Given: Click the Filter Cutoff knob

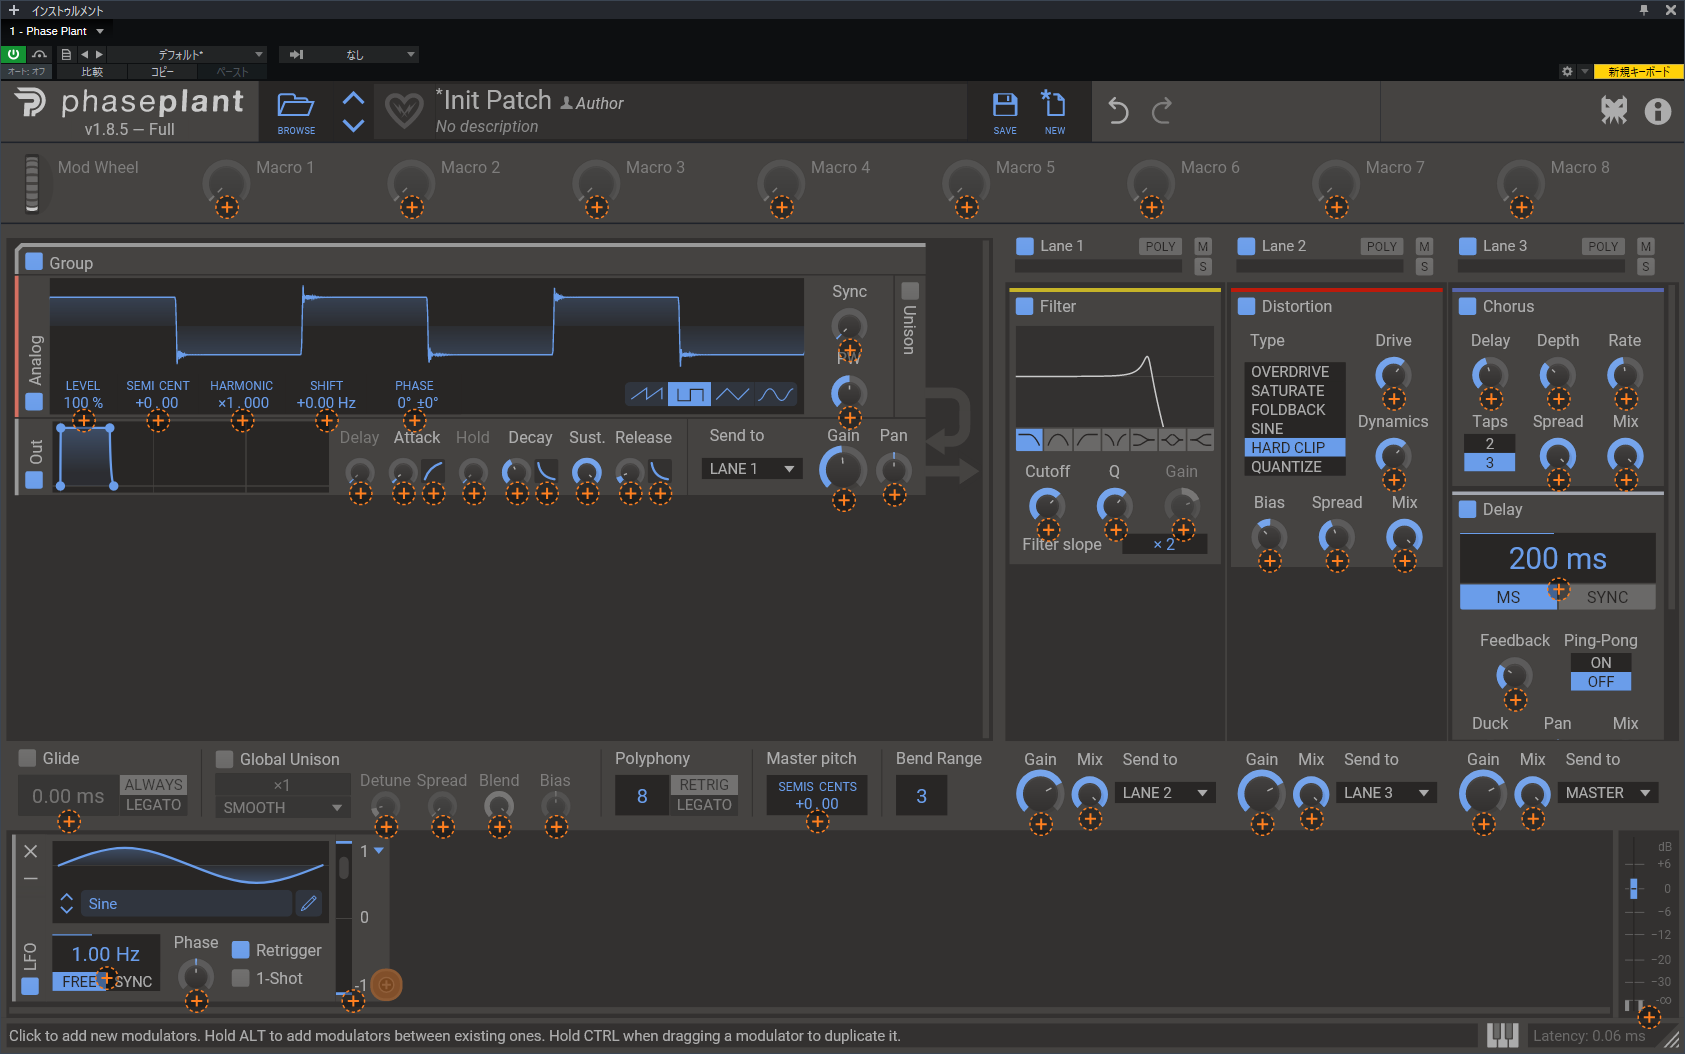Looking at the screenshot, I should coord(1047,505).
